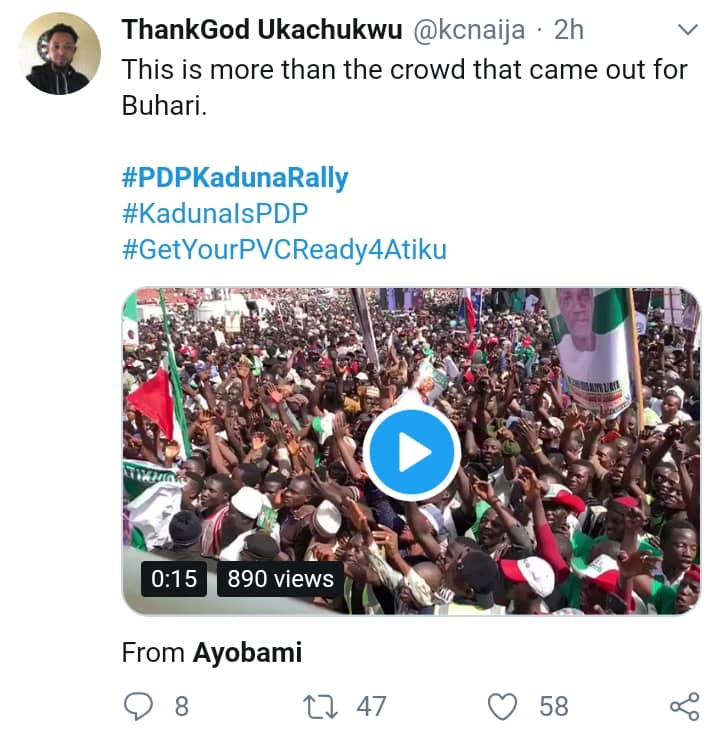The width and height of the screenshot is (720, 736).
Task: Click the 890 views counter
Action: point(280,578)
